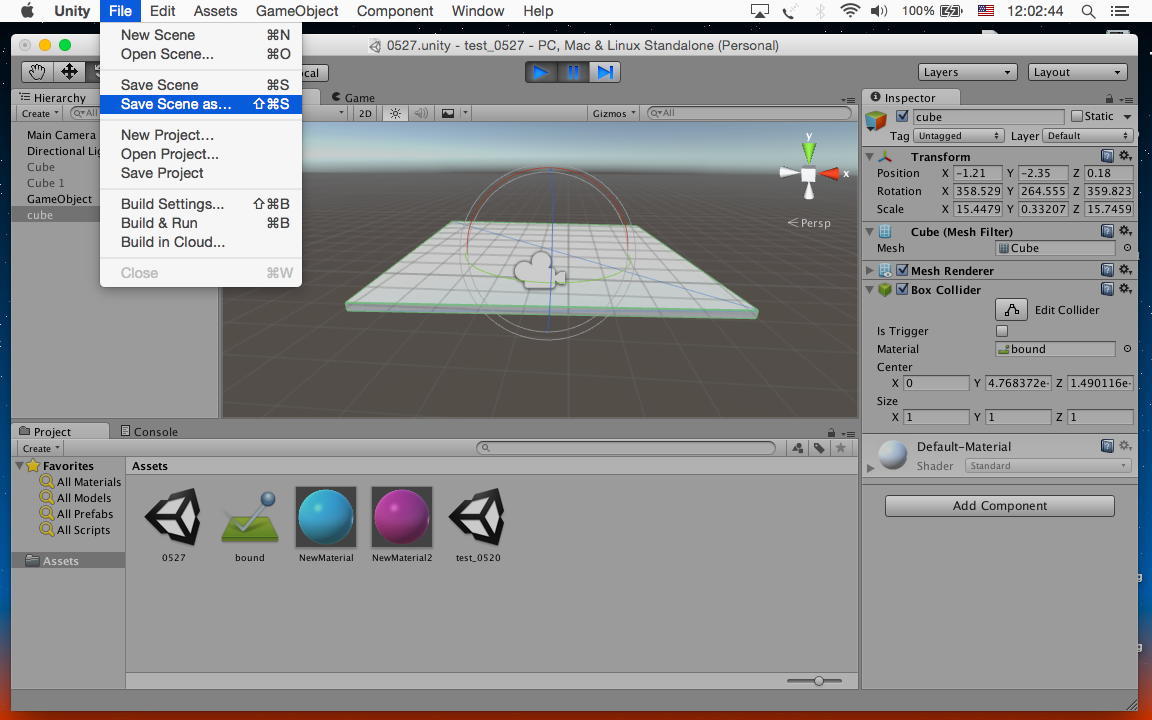This screenshot has height=720, width=1152.
Task: Click the Add Component button
Action: [999, 506]
